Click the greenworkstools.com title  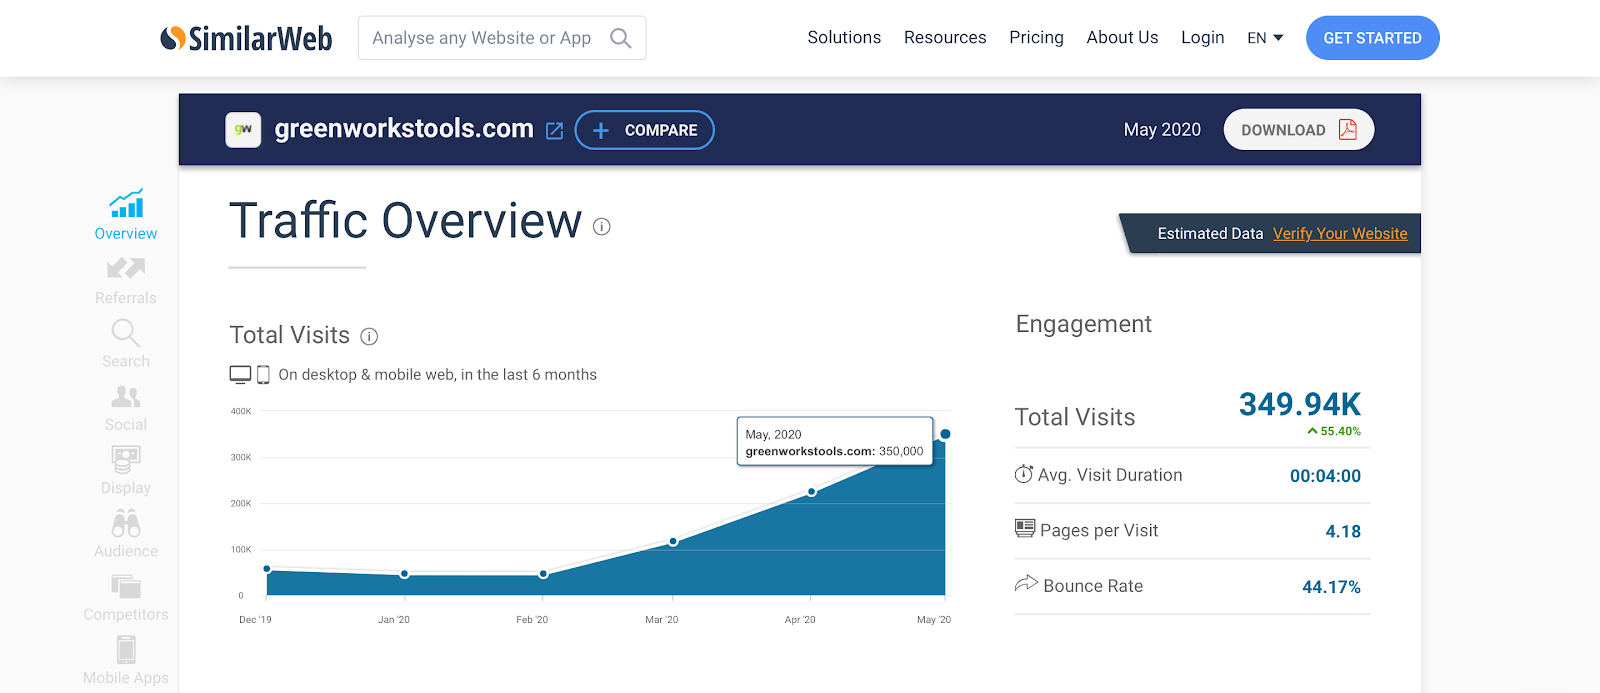404,129
